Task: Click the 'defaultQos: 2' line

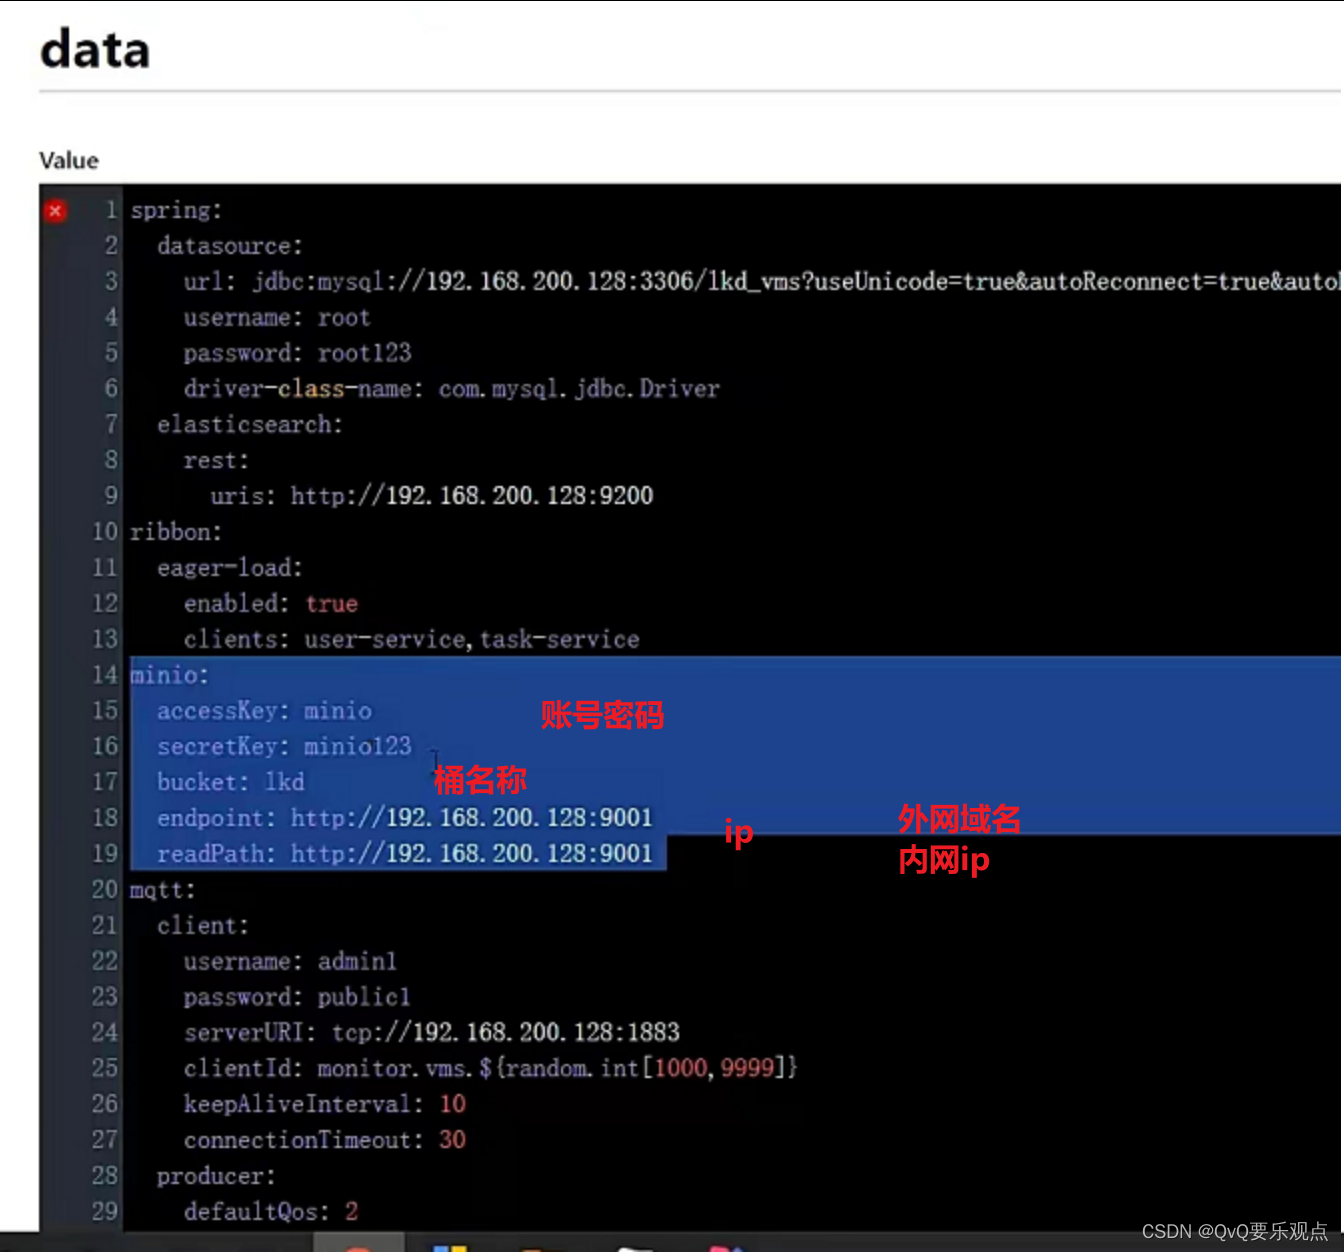Action: click(270, 1212)
